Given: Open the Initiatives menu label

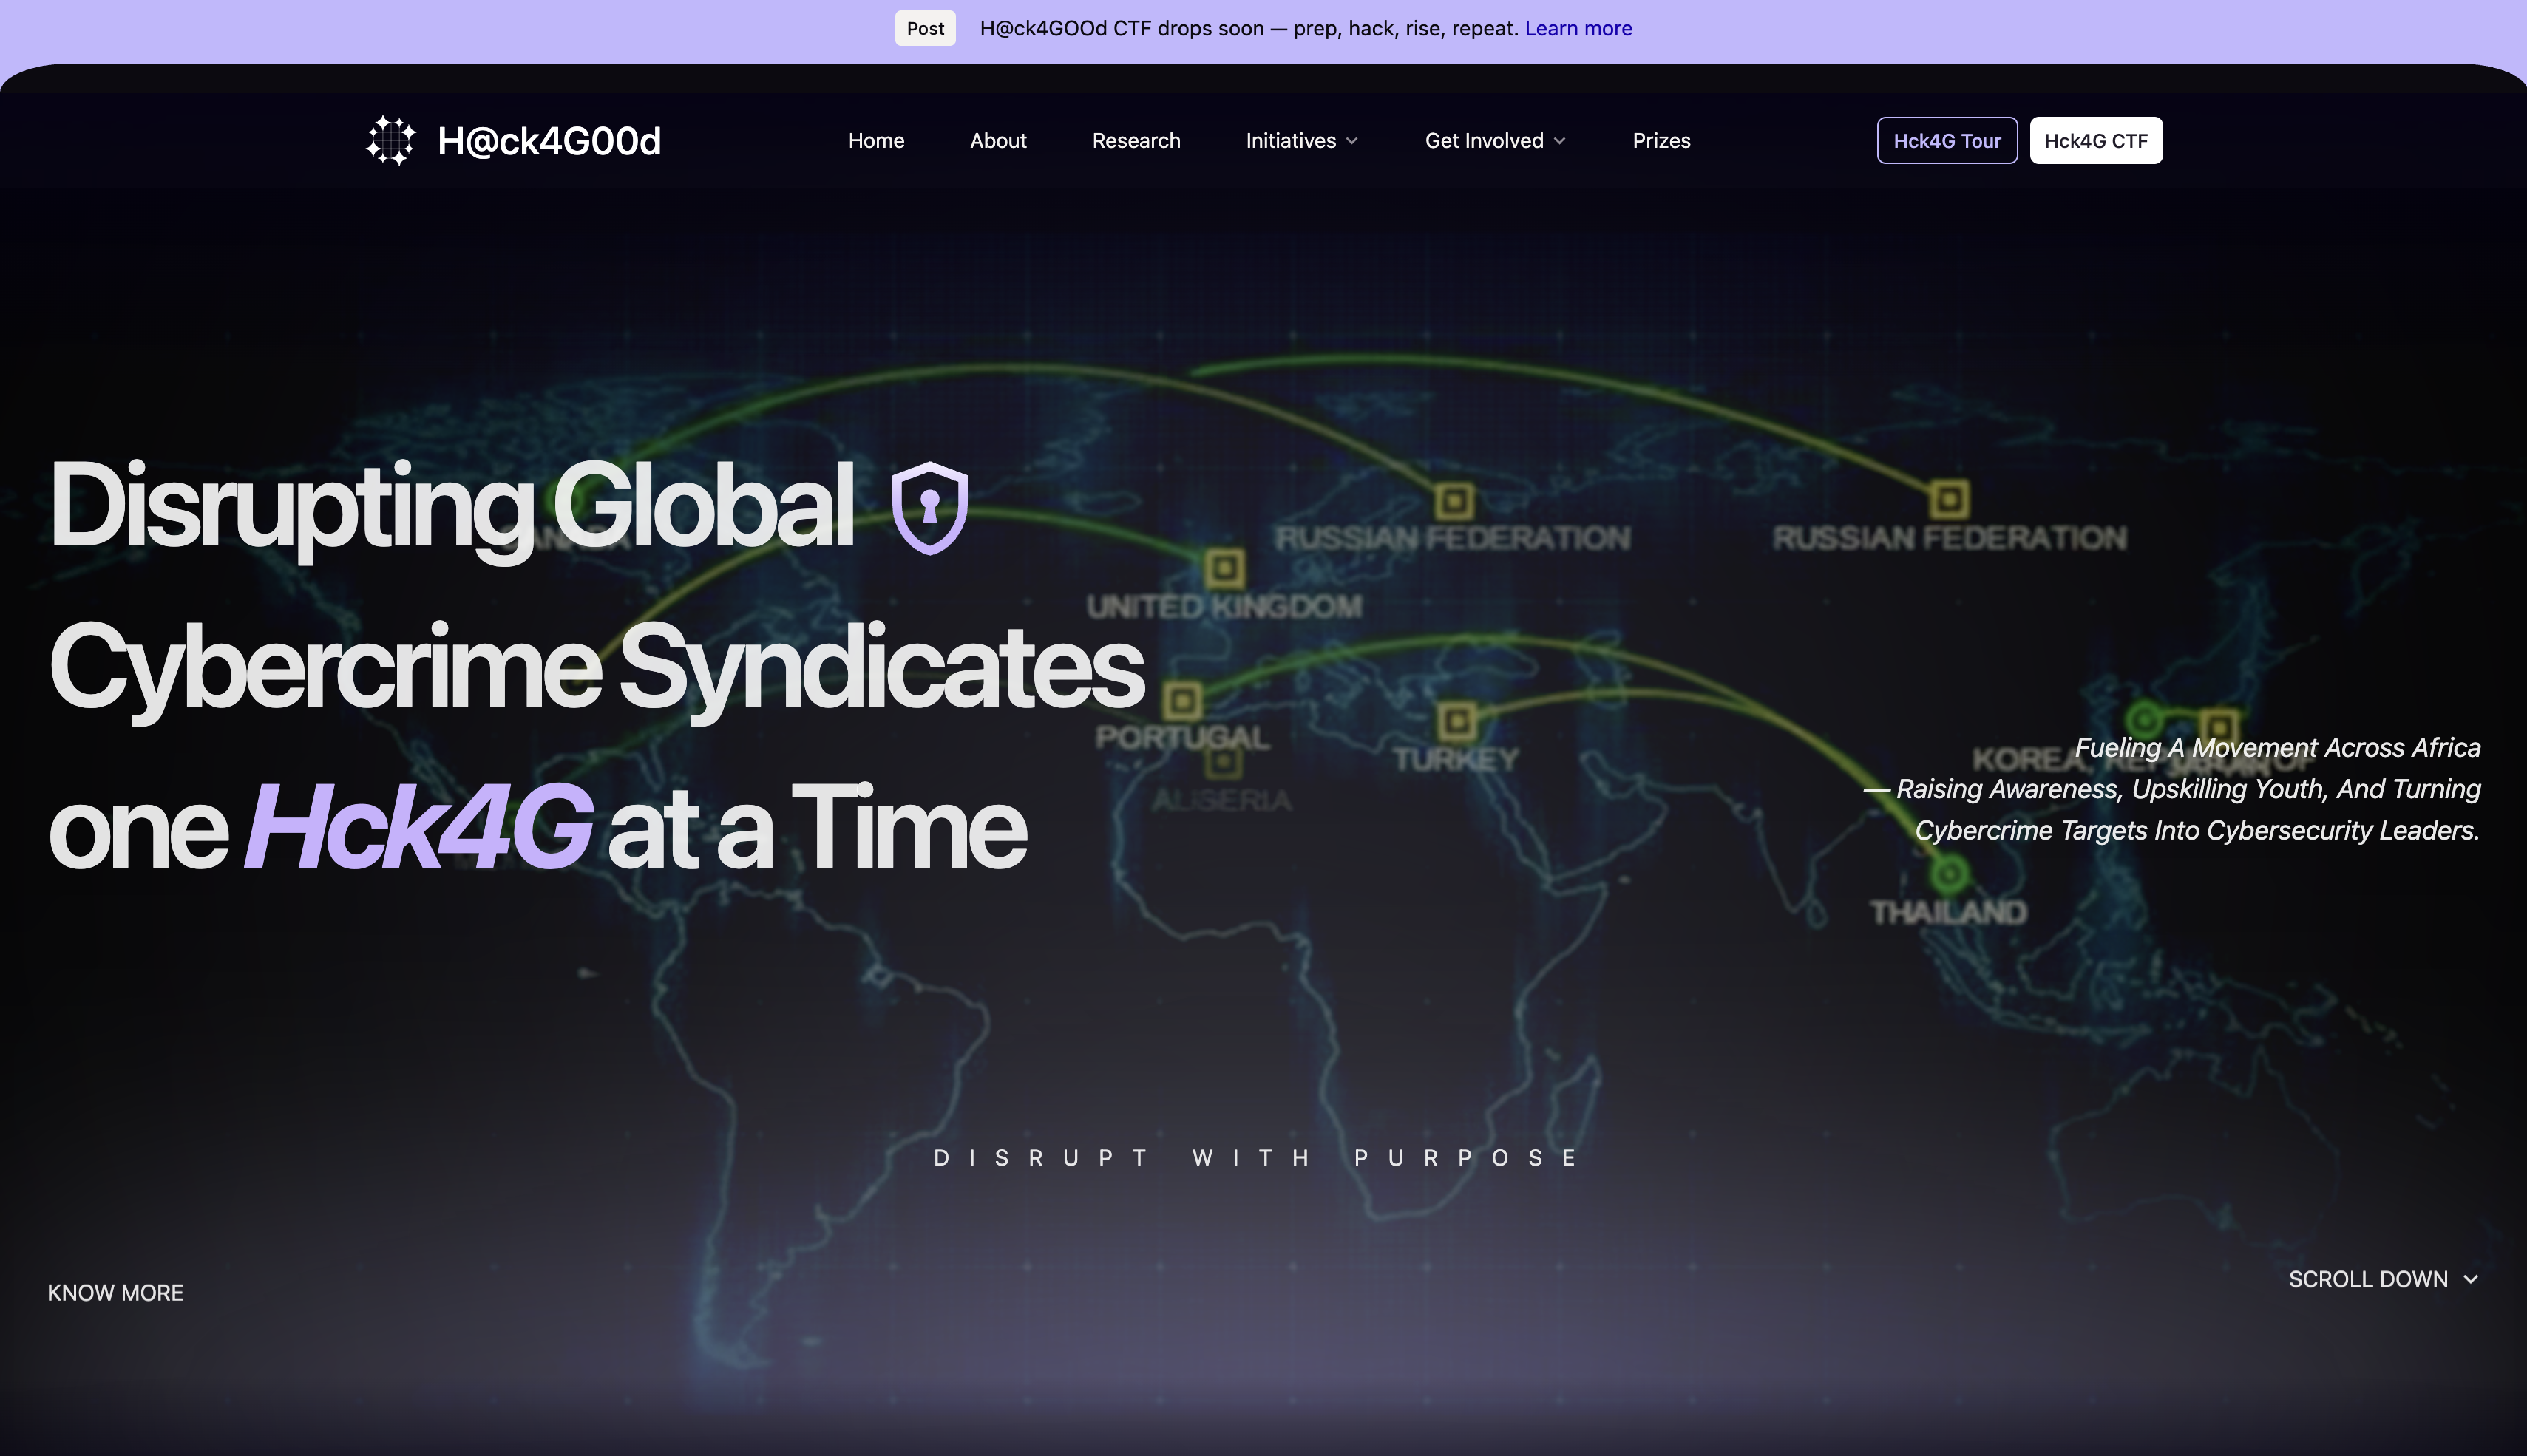Looking at the screenshot, I should coord(1290,141).
